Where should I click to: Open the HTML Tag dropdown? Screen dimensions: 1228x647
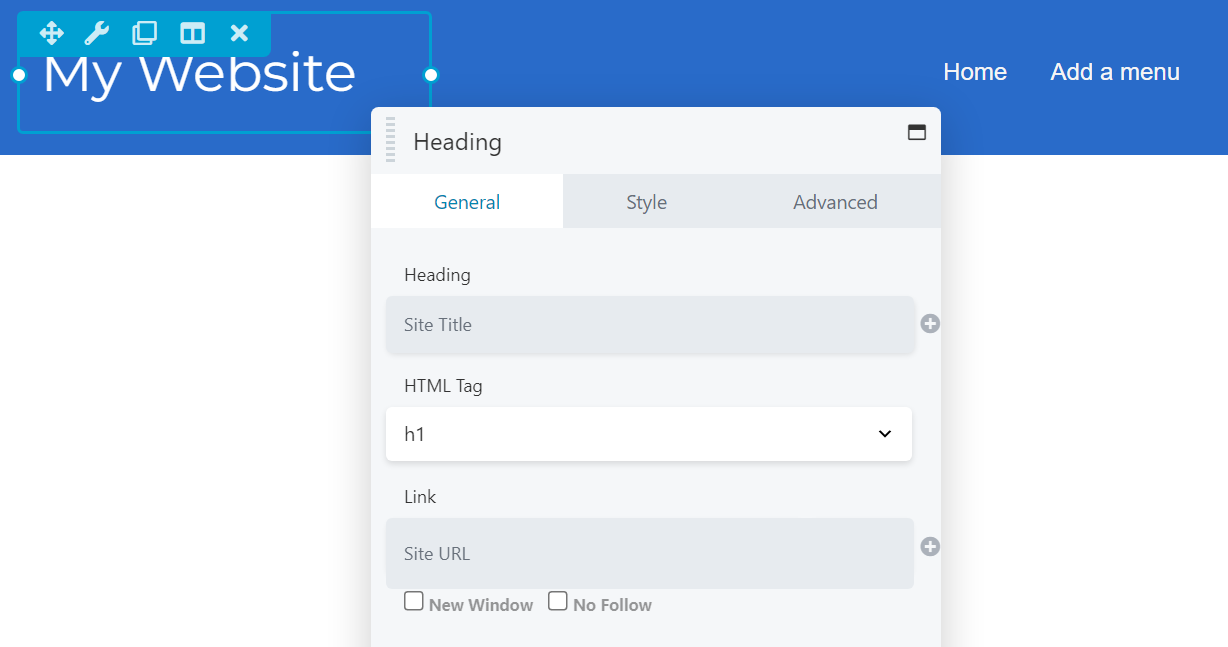(648, 434)
